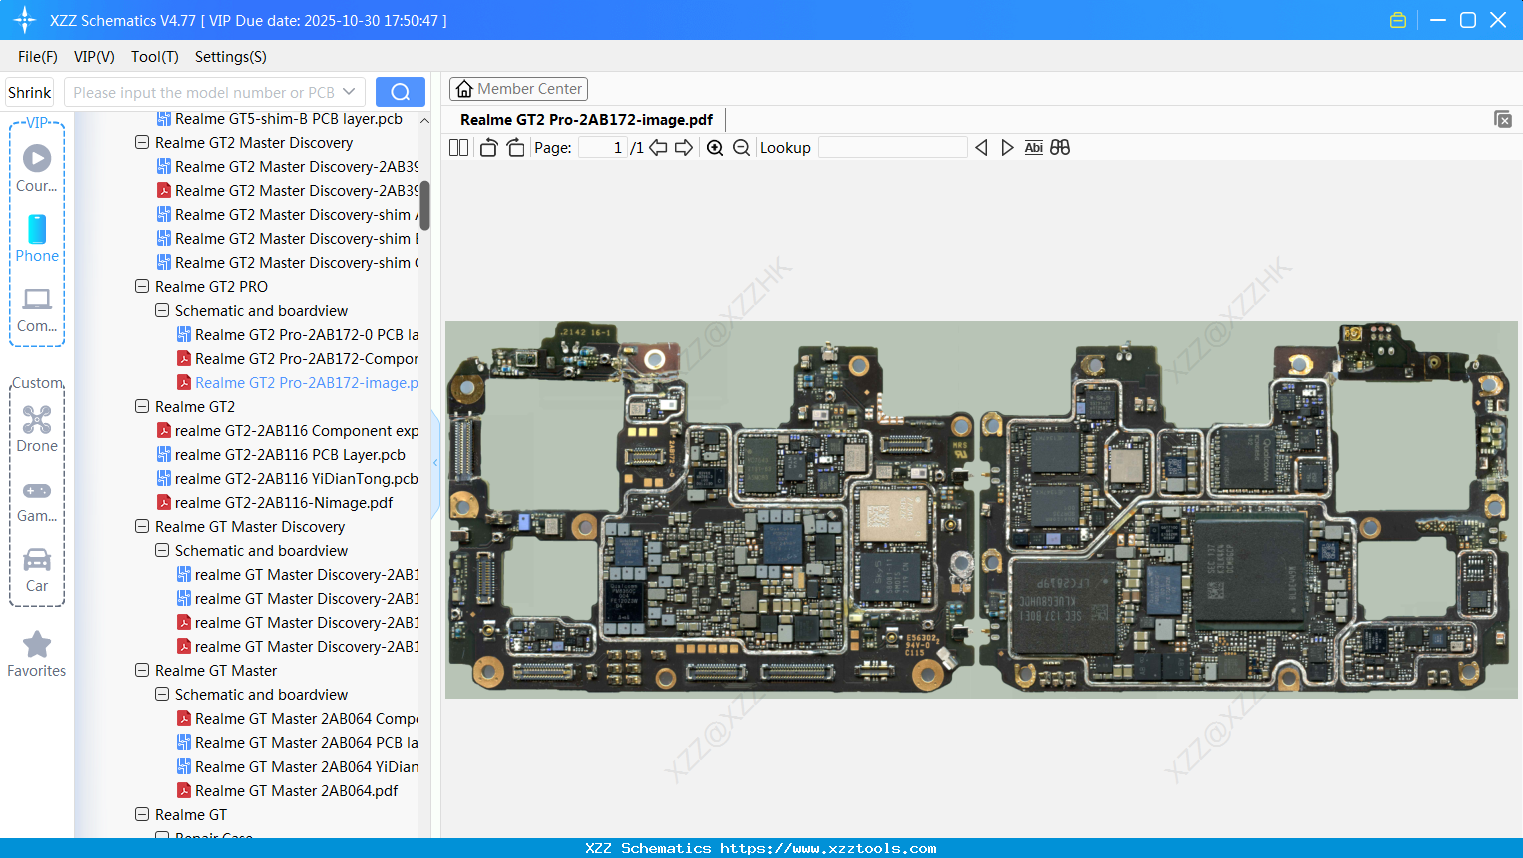Toggle the Abi text match option
This screenshot has width=1523, height=858.
[x=1033, y=148]
